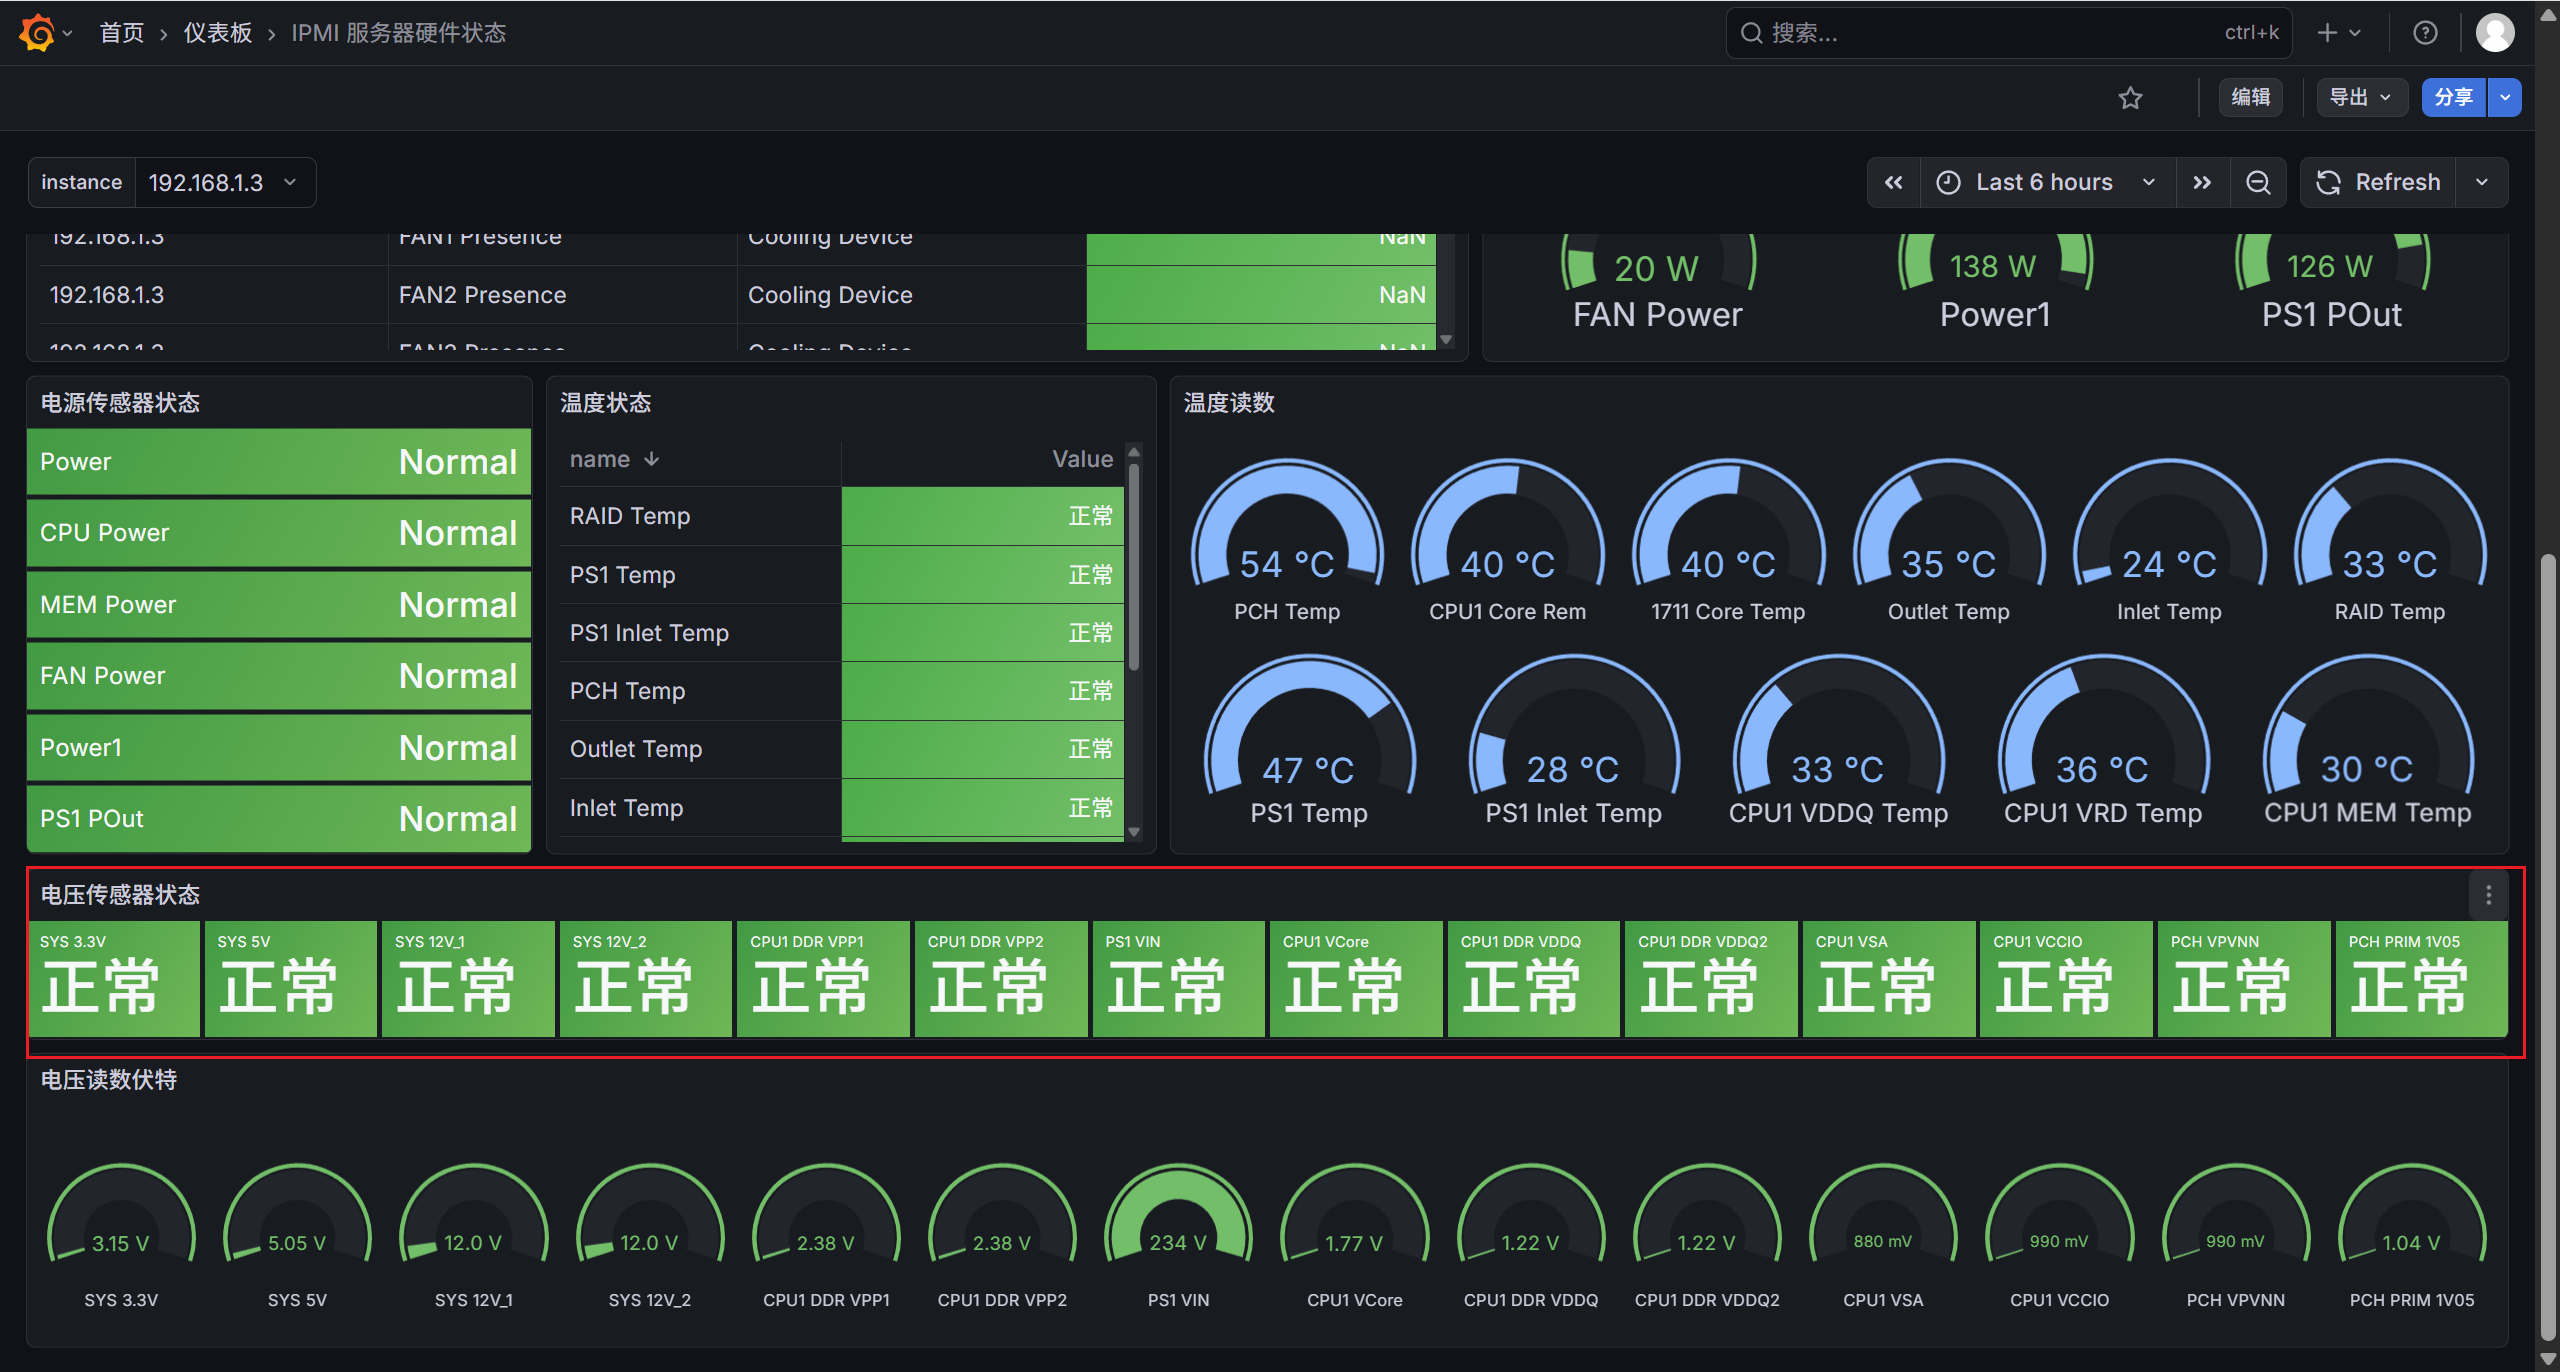Focus the 搜索 search field
This screenshot has width=2560, height=1372.
[2009, 33]
